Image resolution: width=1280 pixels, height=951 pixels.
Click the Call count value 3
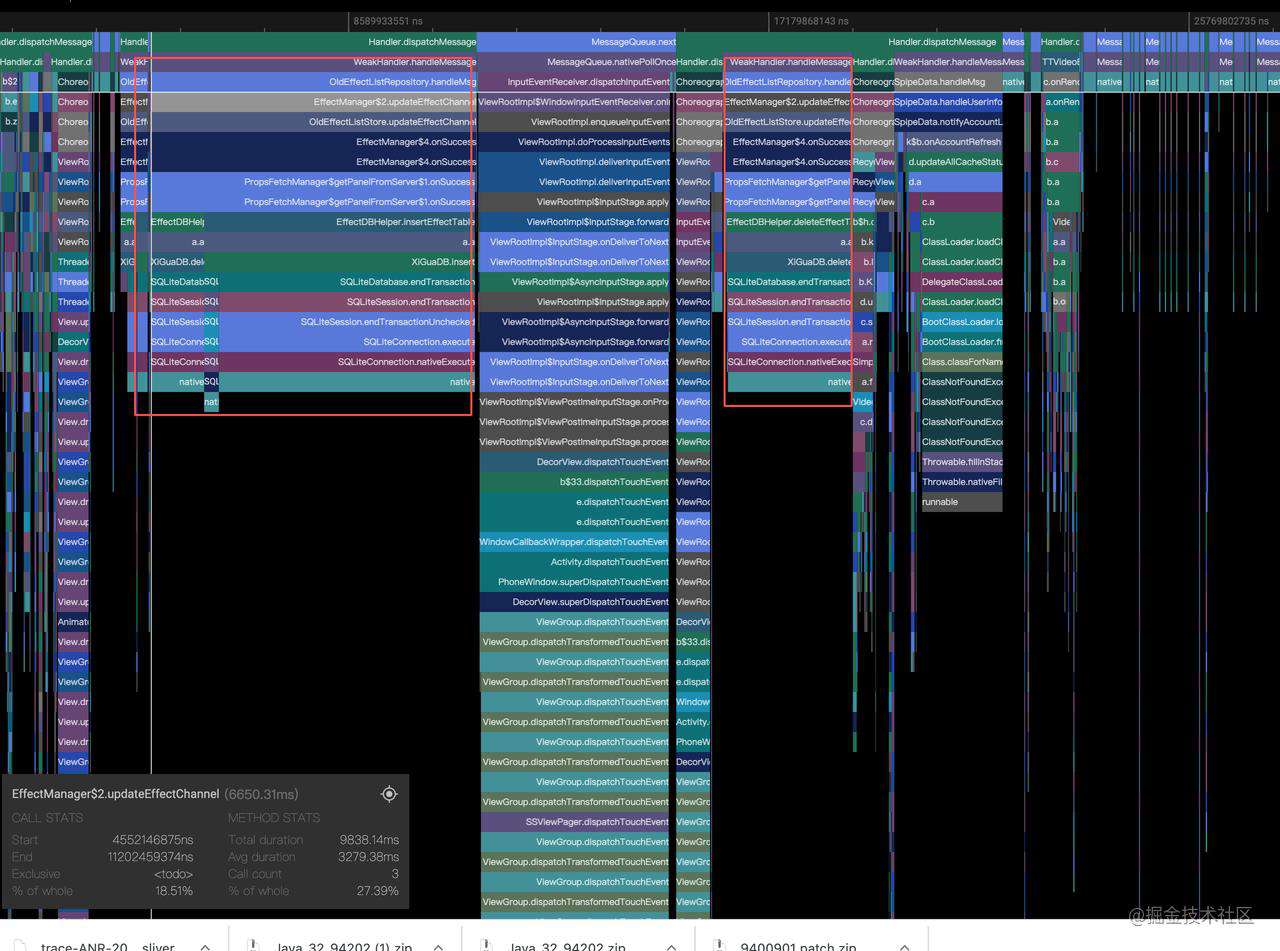coord(395,874)
